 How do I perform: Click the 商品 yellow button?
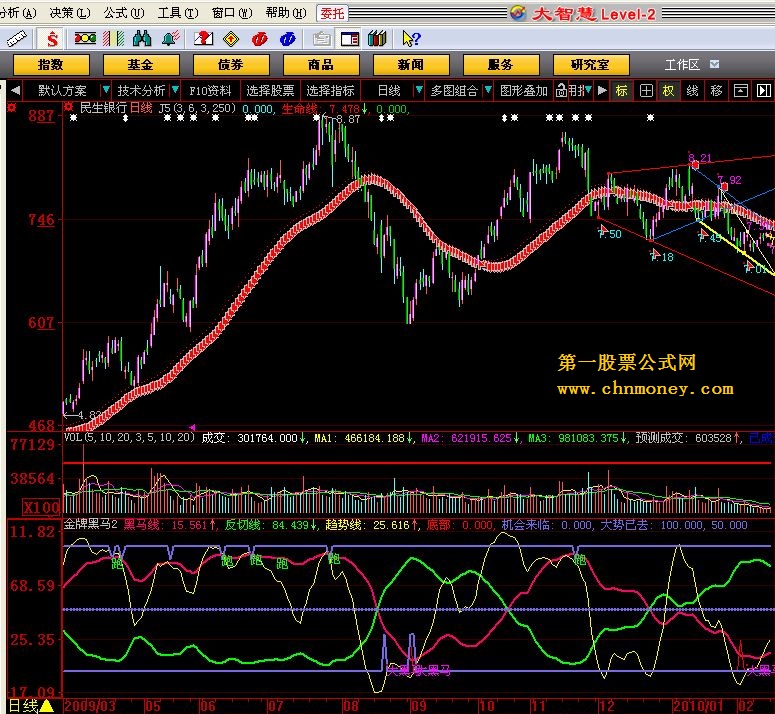pyautogui.click(x=321, y=65)
